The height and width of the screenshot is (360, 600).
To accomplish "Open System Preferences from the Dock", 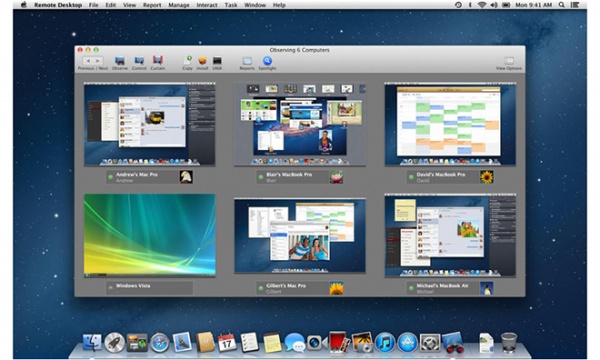I will 430,342.
